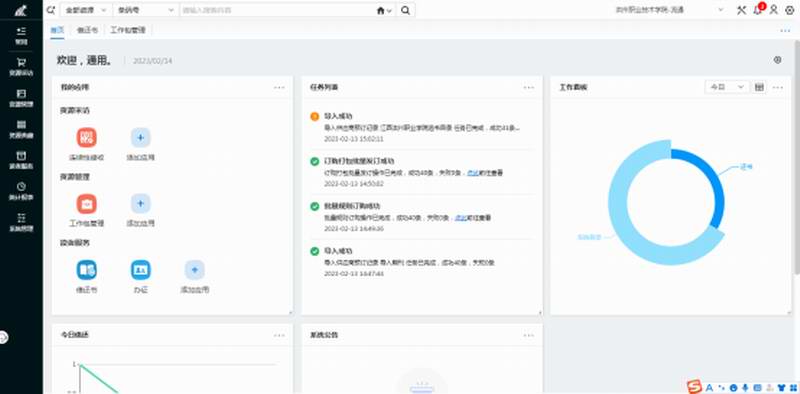This screenshot has width=800, height=394.
Task: Click the app logo in the sidebar top
Action: coord(21,10)
